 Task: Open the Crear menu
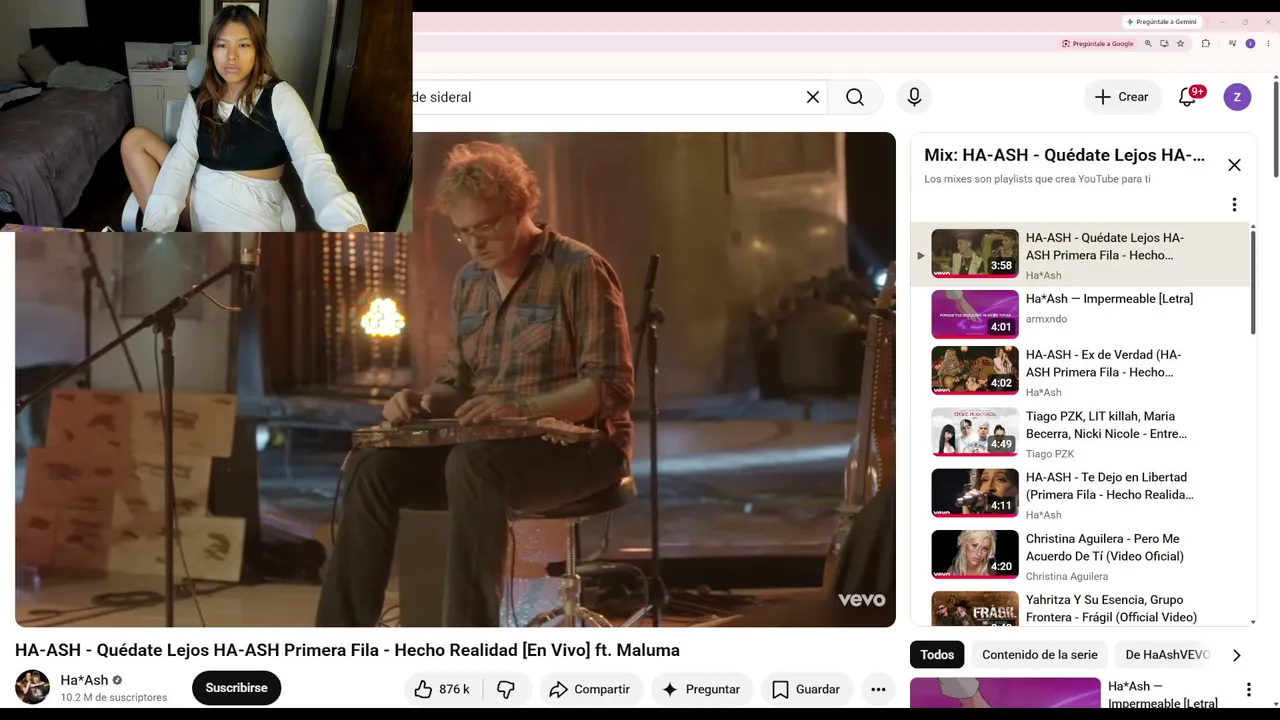1122,97
